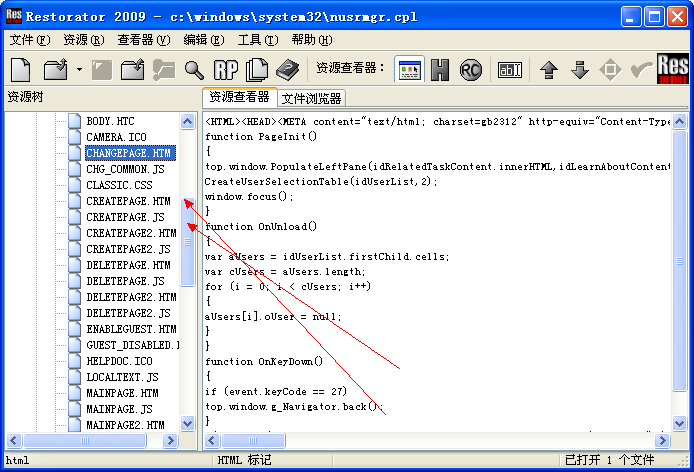
Task: Select CREATEPAGE.HTM in the resource tree
Action: coord(128,201)
